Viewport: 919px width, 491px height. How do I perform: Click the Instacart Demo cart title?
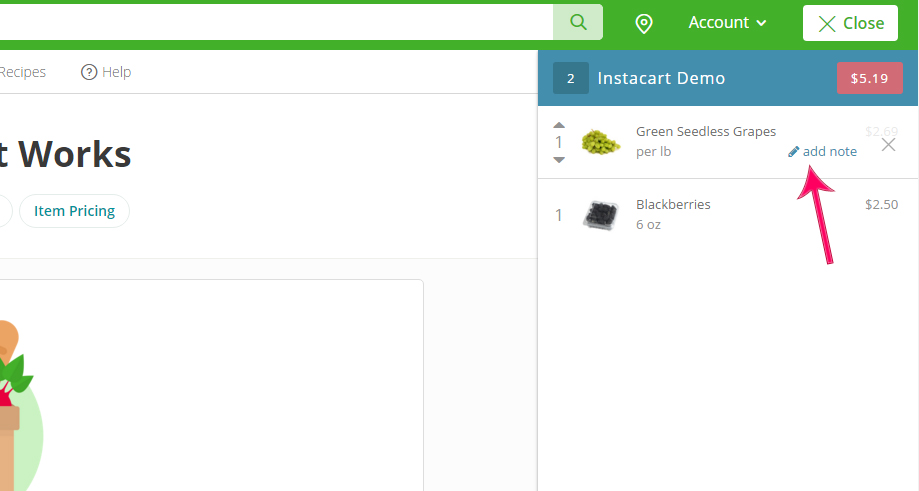click(661, 79)
